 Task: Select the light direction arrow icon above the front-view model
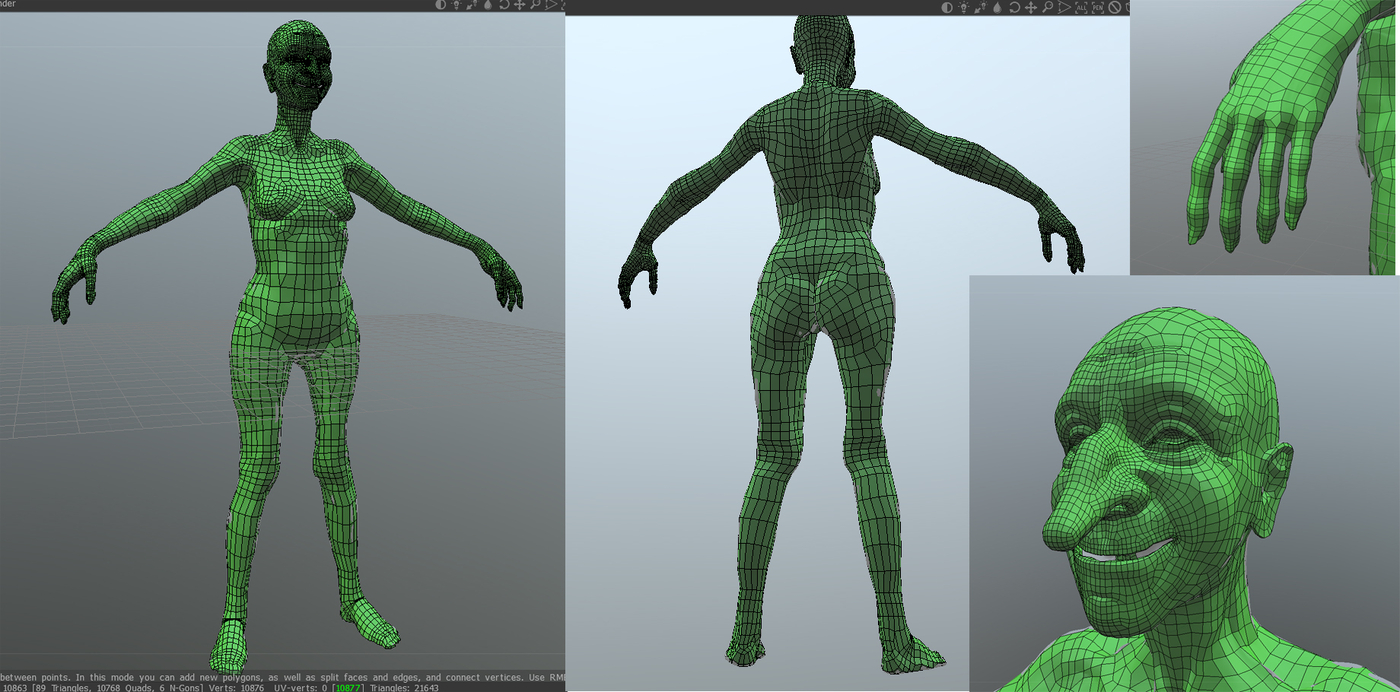(472, 4)
